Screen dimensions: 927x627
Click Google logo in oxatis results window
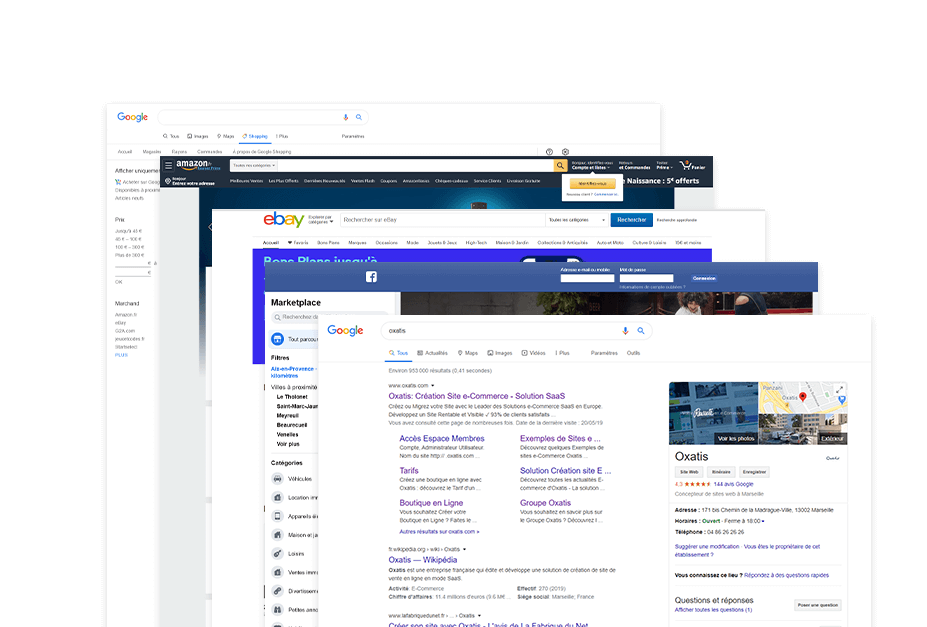(x=345, y=331)
